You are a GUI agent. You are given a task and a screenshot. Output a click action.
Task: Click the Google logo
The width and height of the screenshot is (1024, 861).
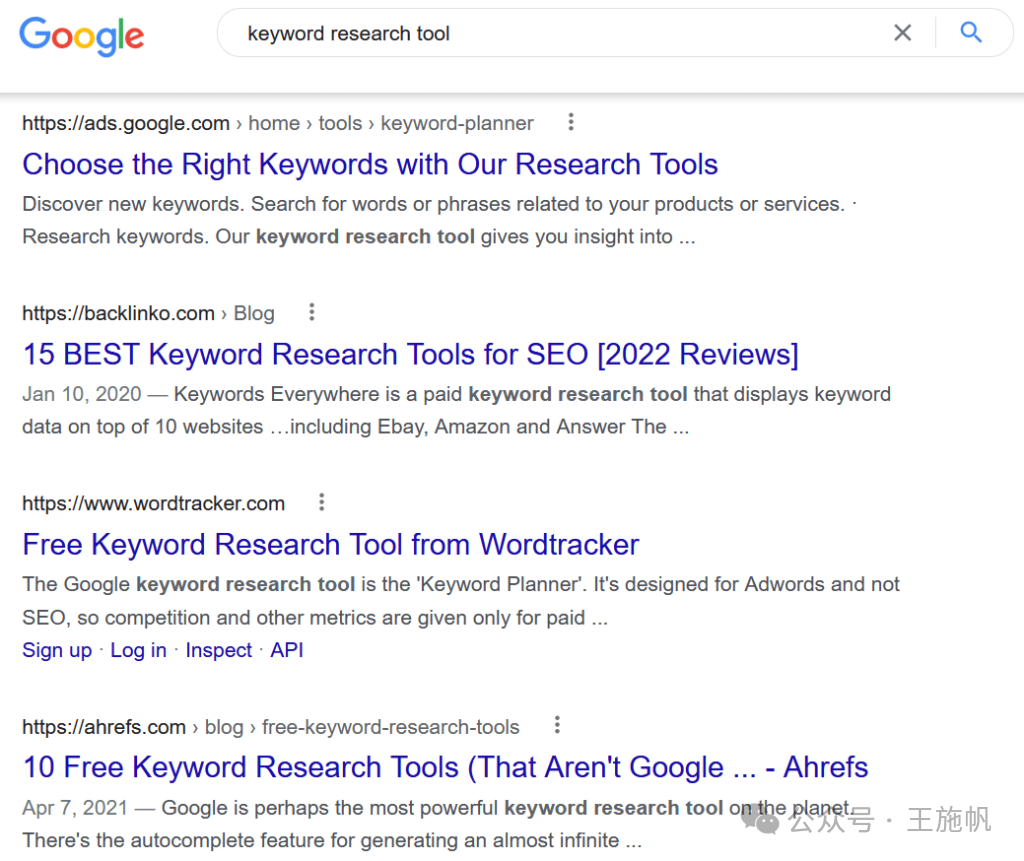(82, 36)
